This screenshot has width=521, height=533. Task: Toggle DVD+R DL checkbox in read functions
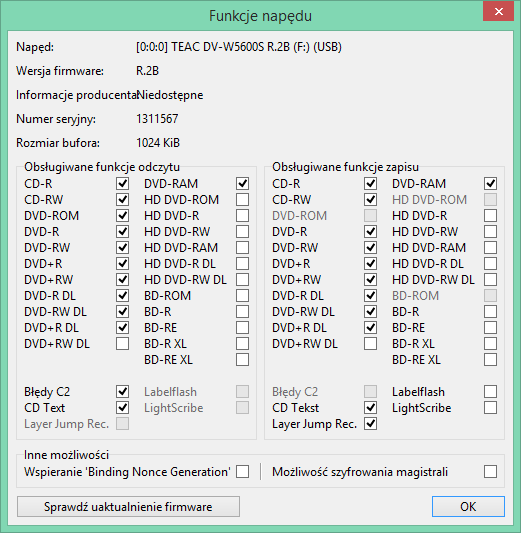(x=122, y=327)
